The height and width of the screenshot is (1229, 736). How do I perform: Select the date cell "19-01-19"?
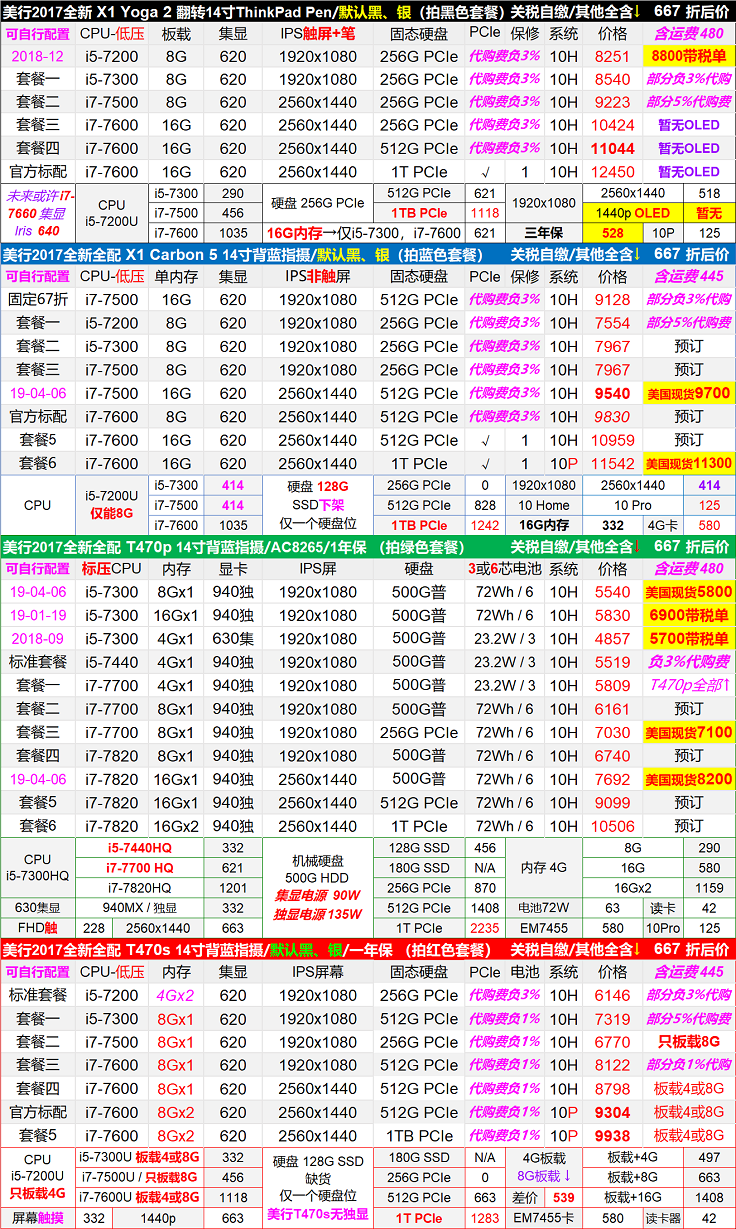tap(38, 615)
